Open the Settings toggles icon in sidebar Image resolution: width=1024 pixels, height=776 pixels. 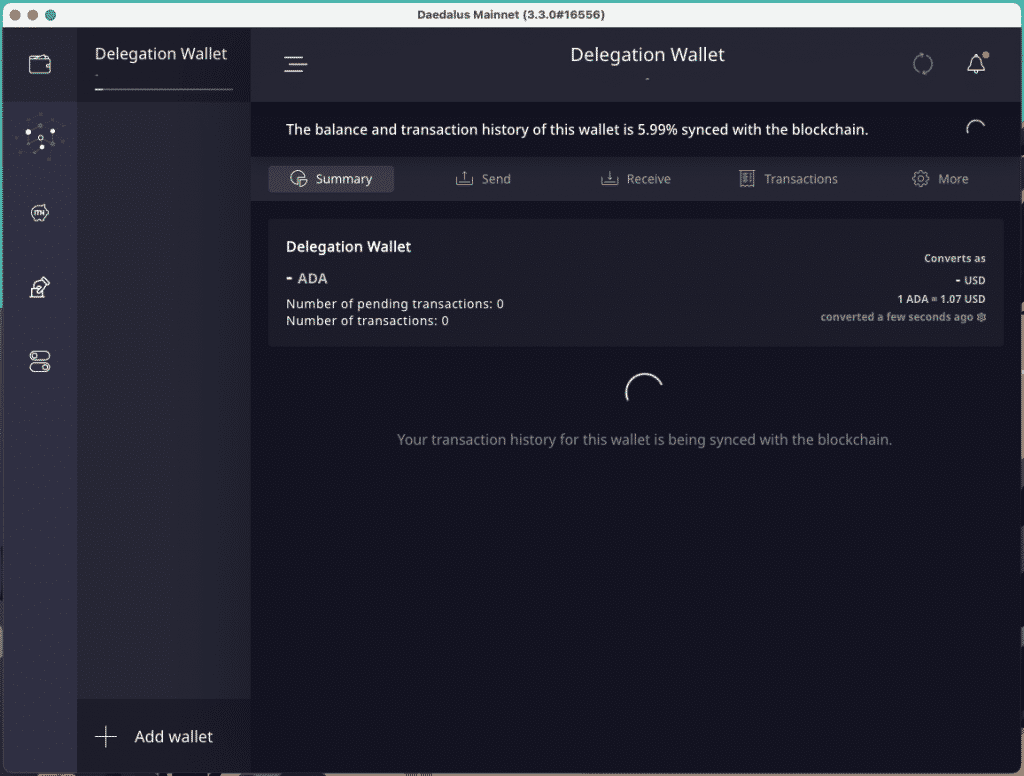tap(40, 361)
